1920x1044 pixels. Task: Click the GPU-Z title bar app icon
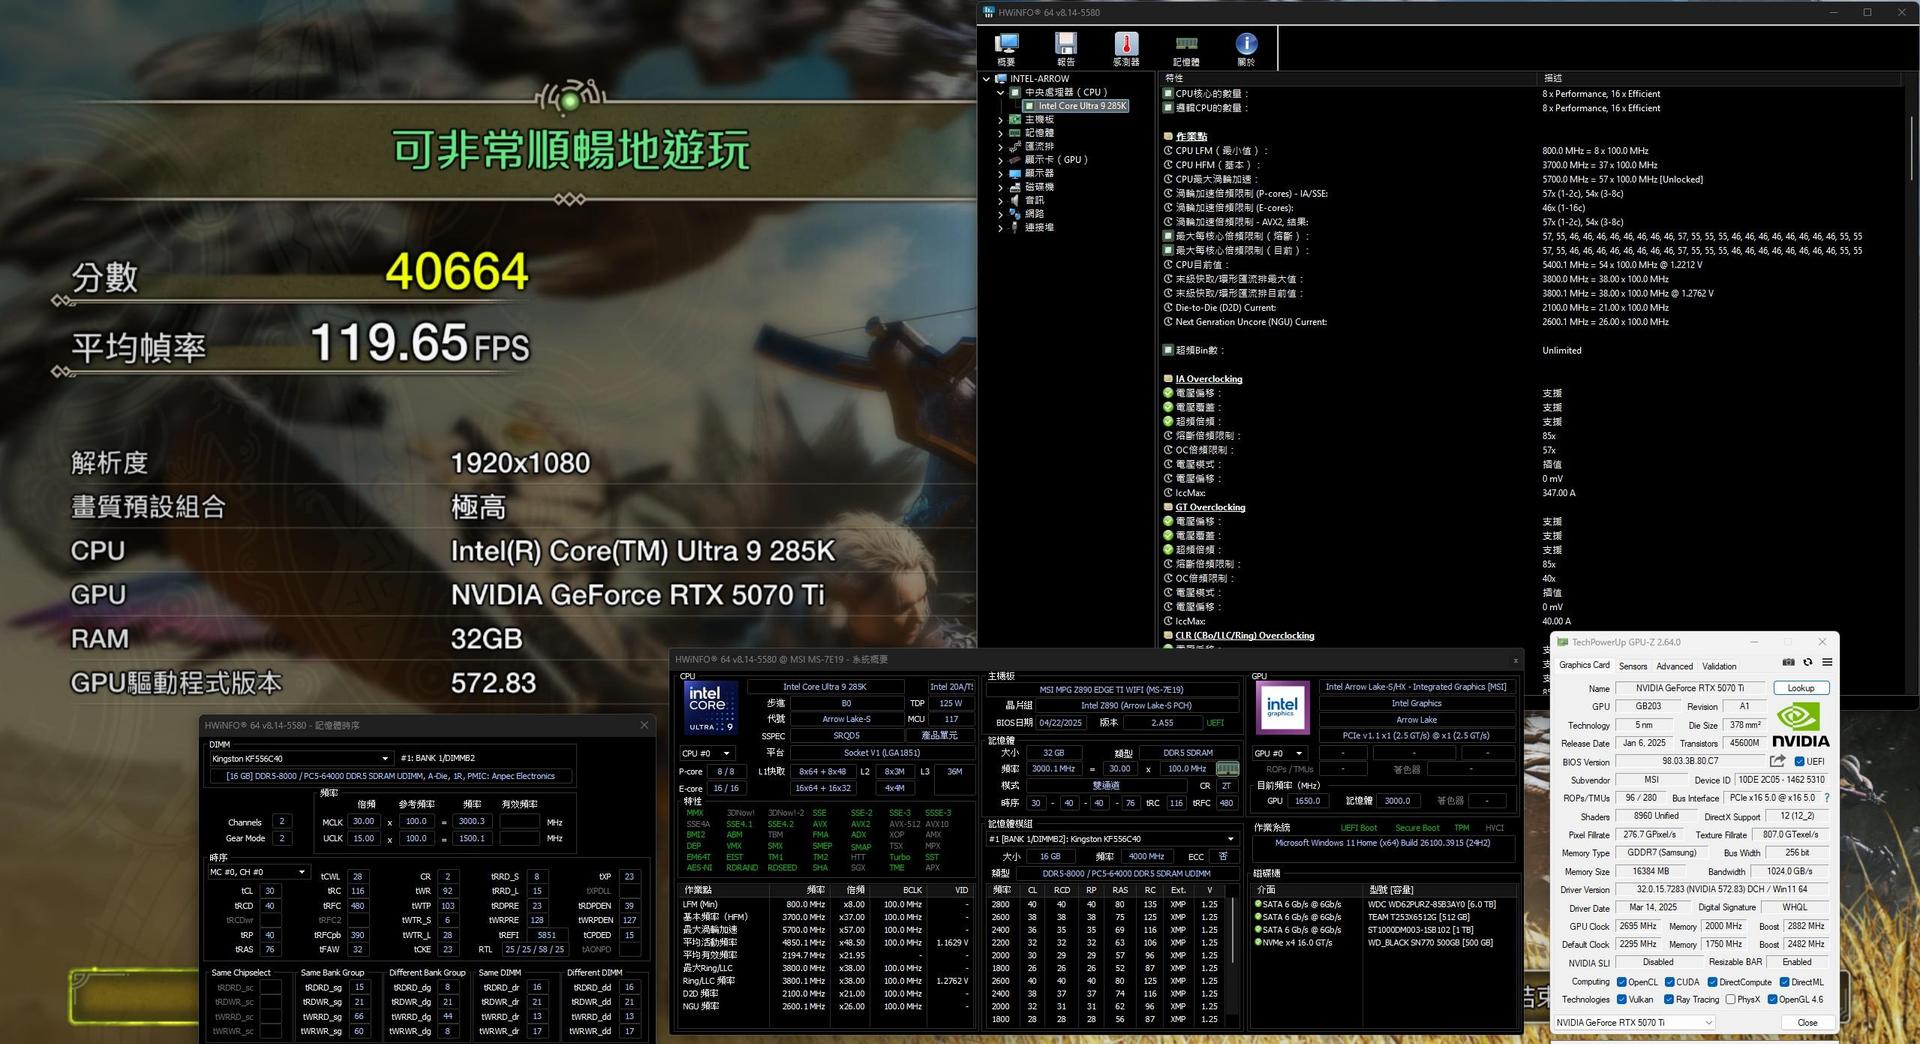(x=1562, y=642)
